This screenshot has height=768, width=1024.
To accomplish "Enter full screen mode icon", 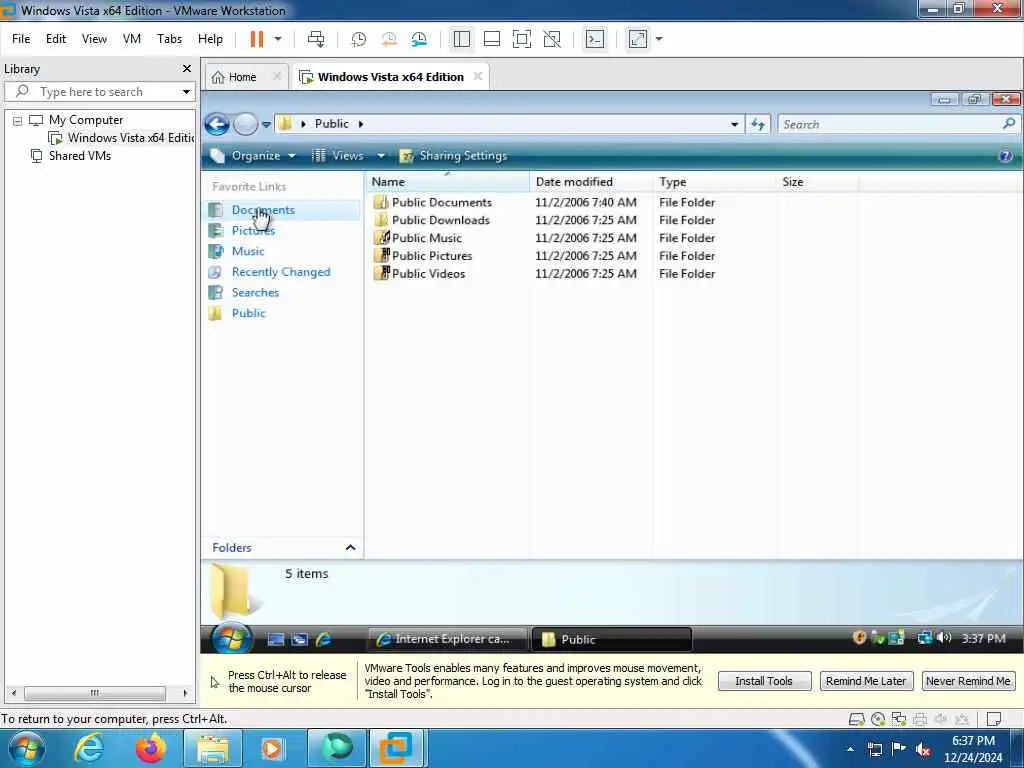I will click(522, 39).
